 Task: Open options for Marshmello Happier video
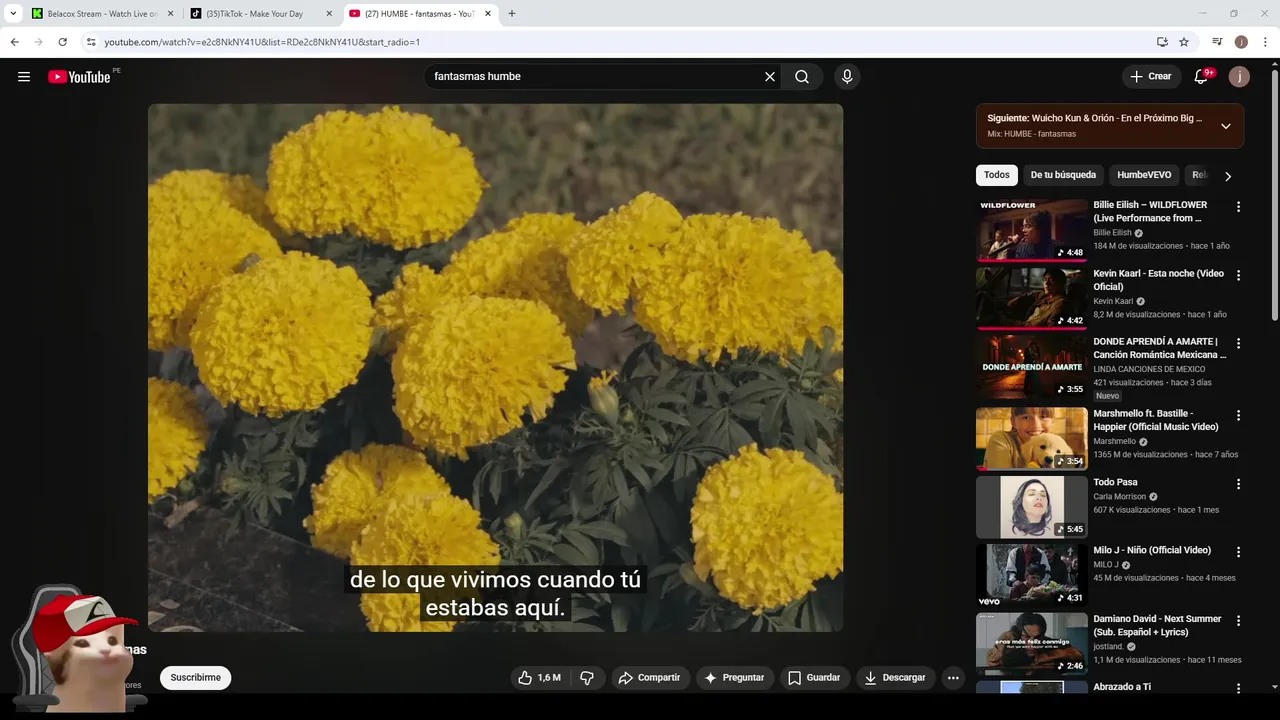click(1238, 415)
